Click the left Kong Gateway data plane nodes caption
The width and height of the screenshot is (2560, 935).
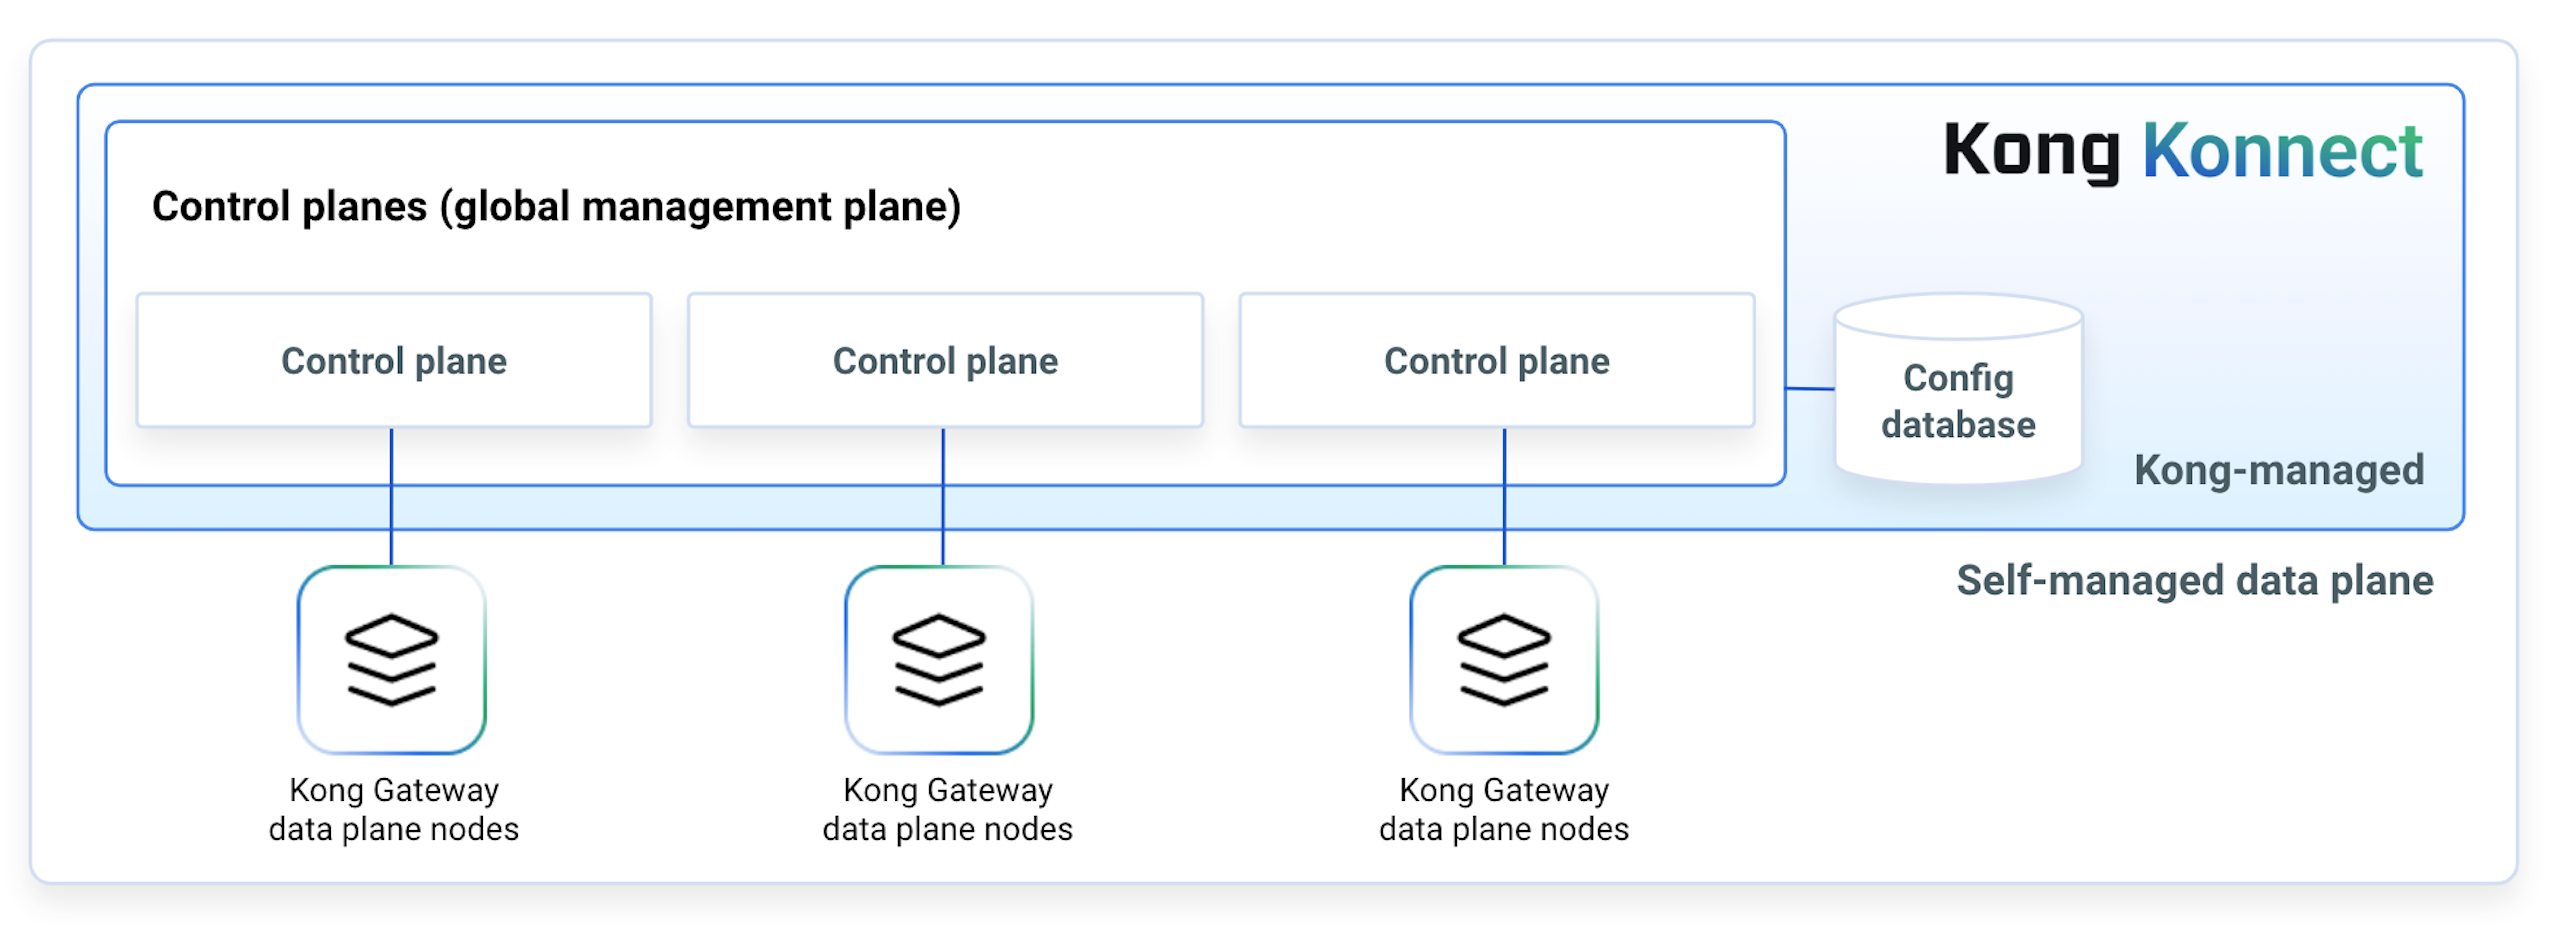[393, 809]
